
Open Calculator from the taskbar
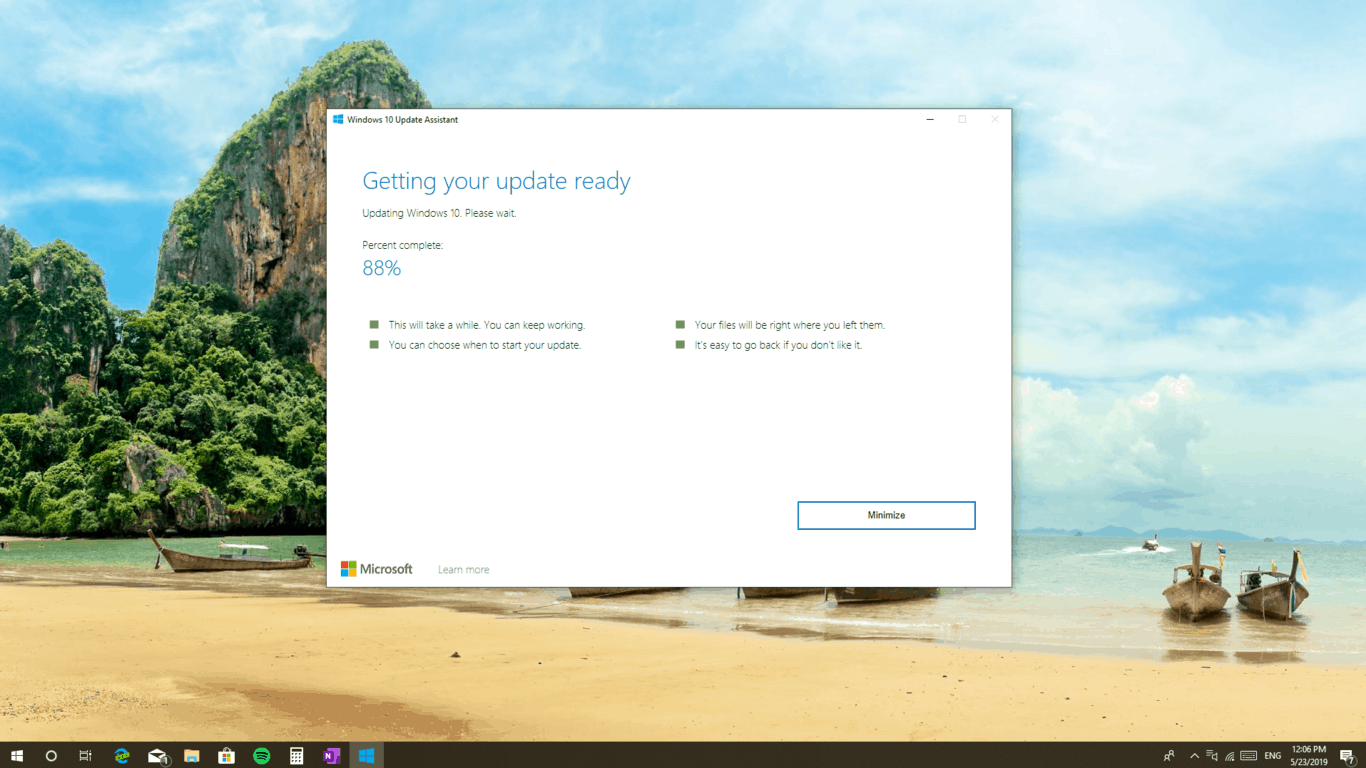tap(297, 756)
